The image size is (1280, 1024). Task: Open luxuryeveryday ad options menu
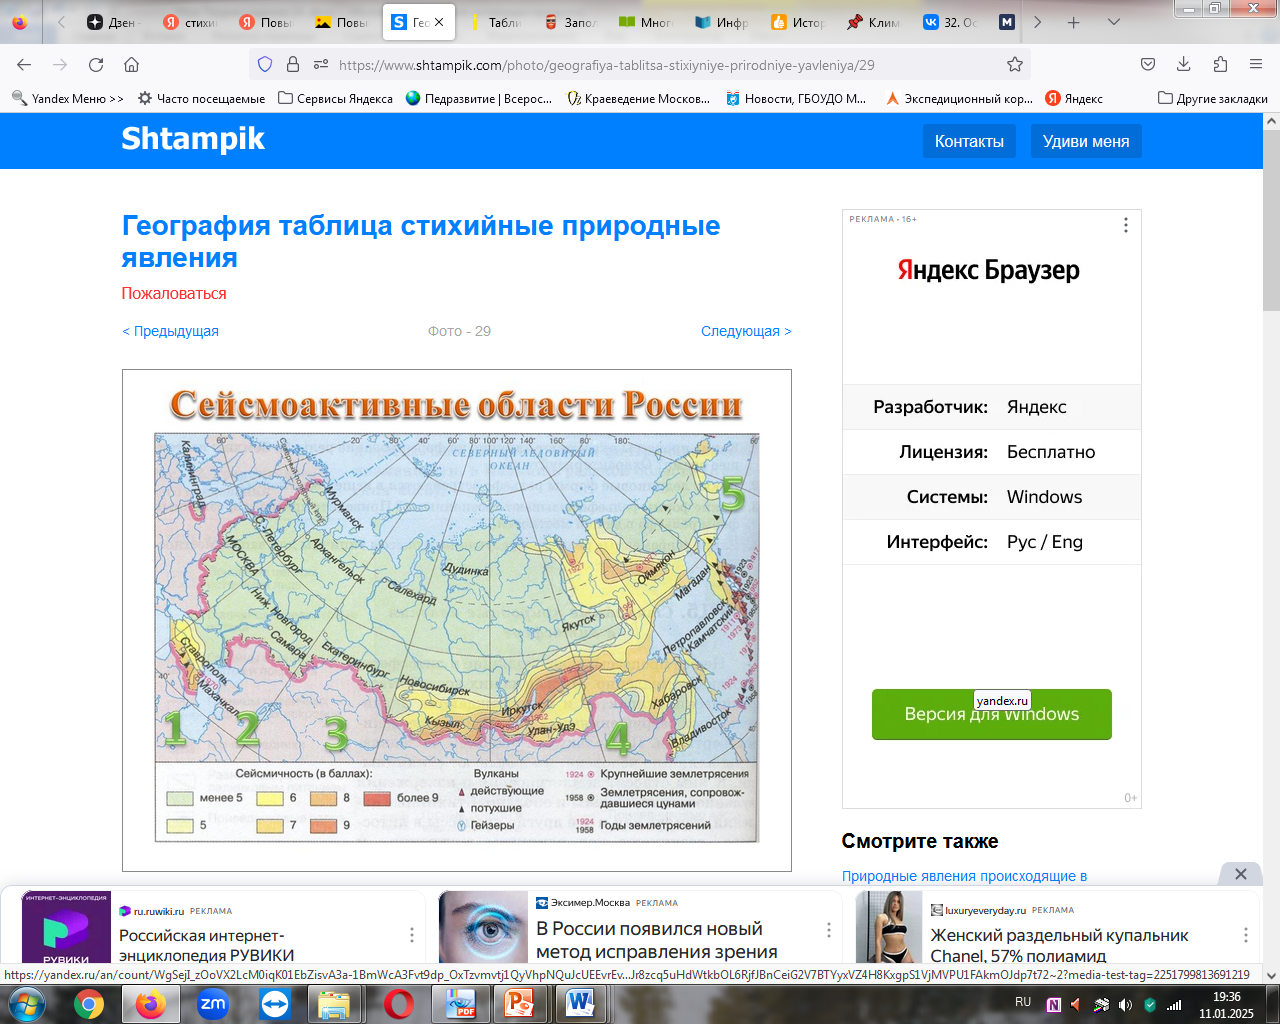[x=1245, y=934]
